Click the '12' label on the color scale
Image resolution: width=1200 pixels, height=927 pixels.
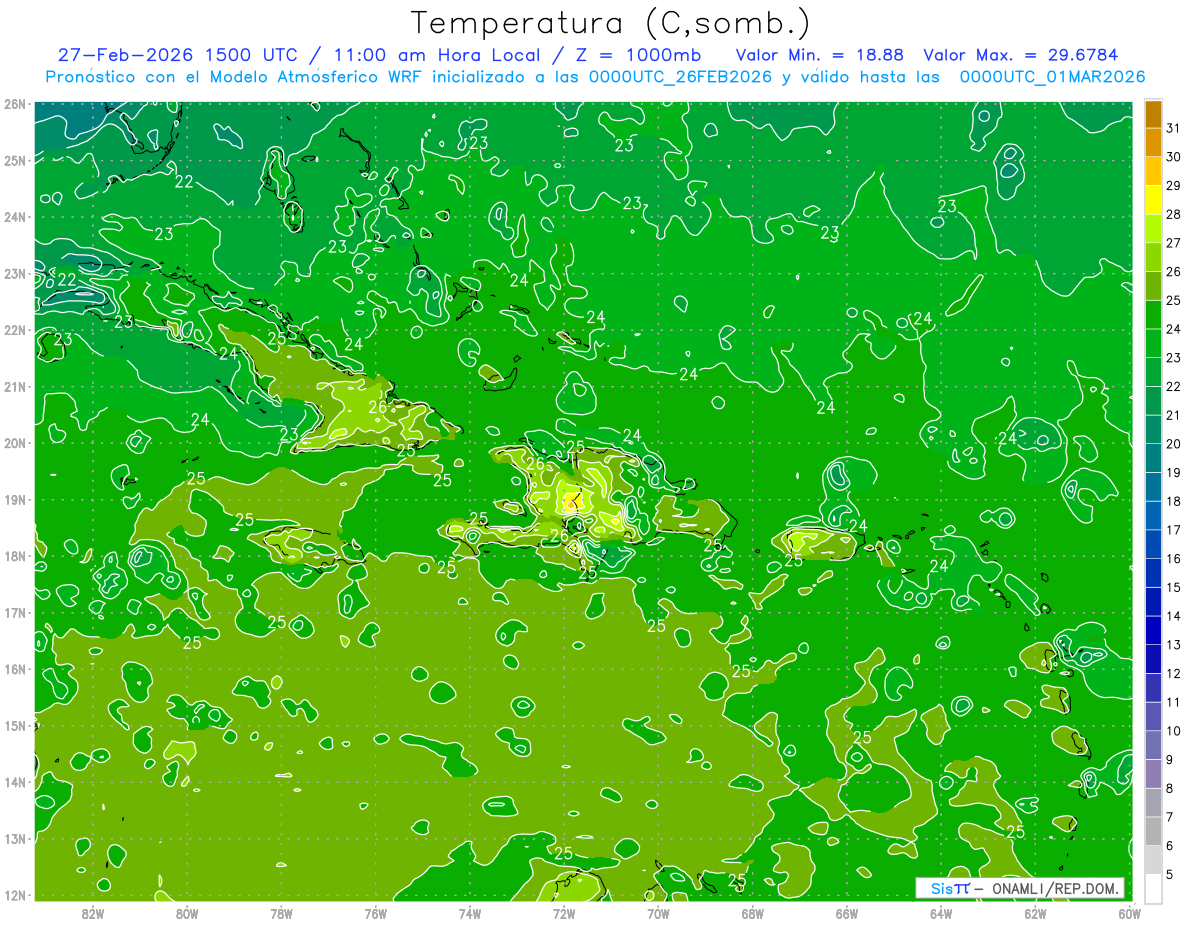[1174, 674]
